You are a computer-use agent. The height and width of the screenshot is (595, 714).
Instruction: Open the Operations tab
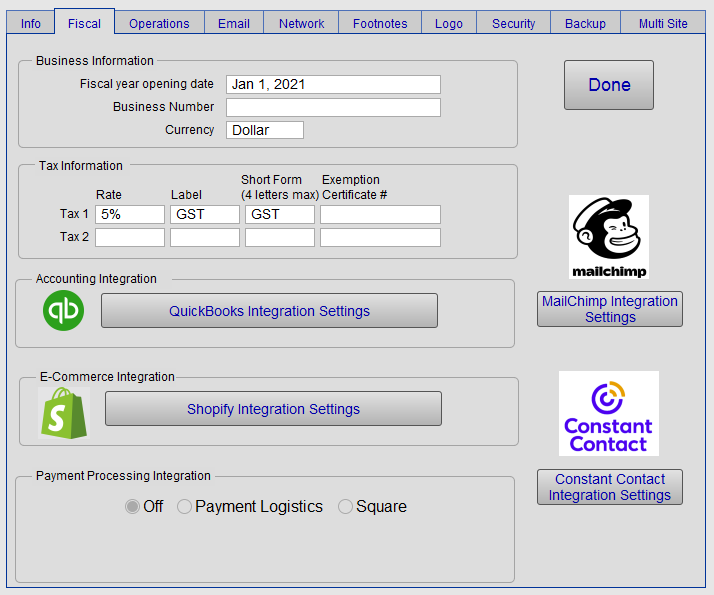(x=159, y=23)
